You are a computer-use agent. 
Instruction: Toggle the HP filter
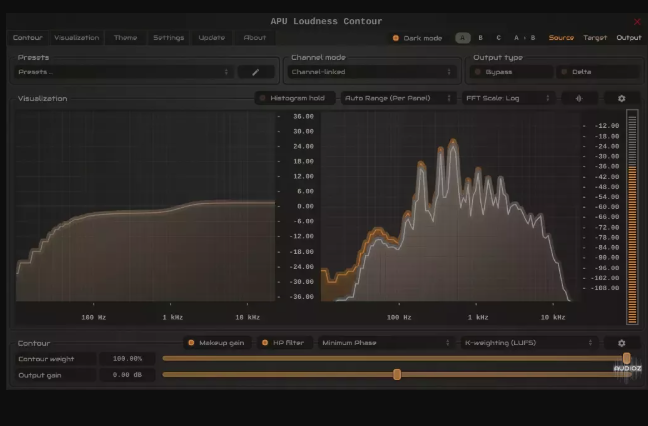282,343
